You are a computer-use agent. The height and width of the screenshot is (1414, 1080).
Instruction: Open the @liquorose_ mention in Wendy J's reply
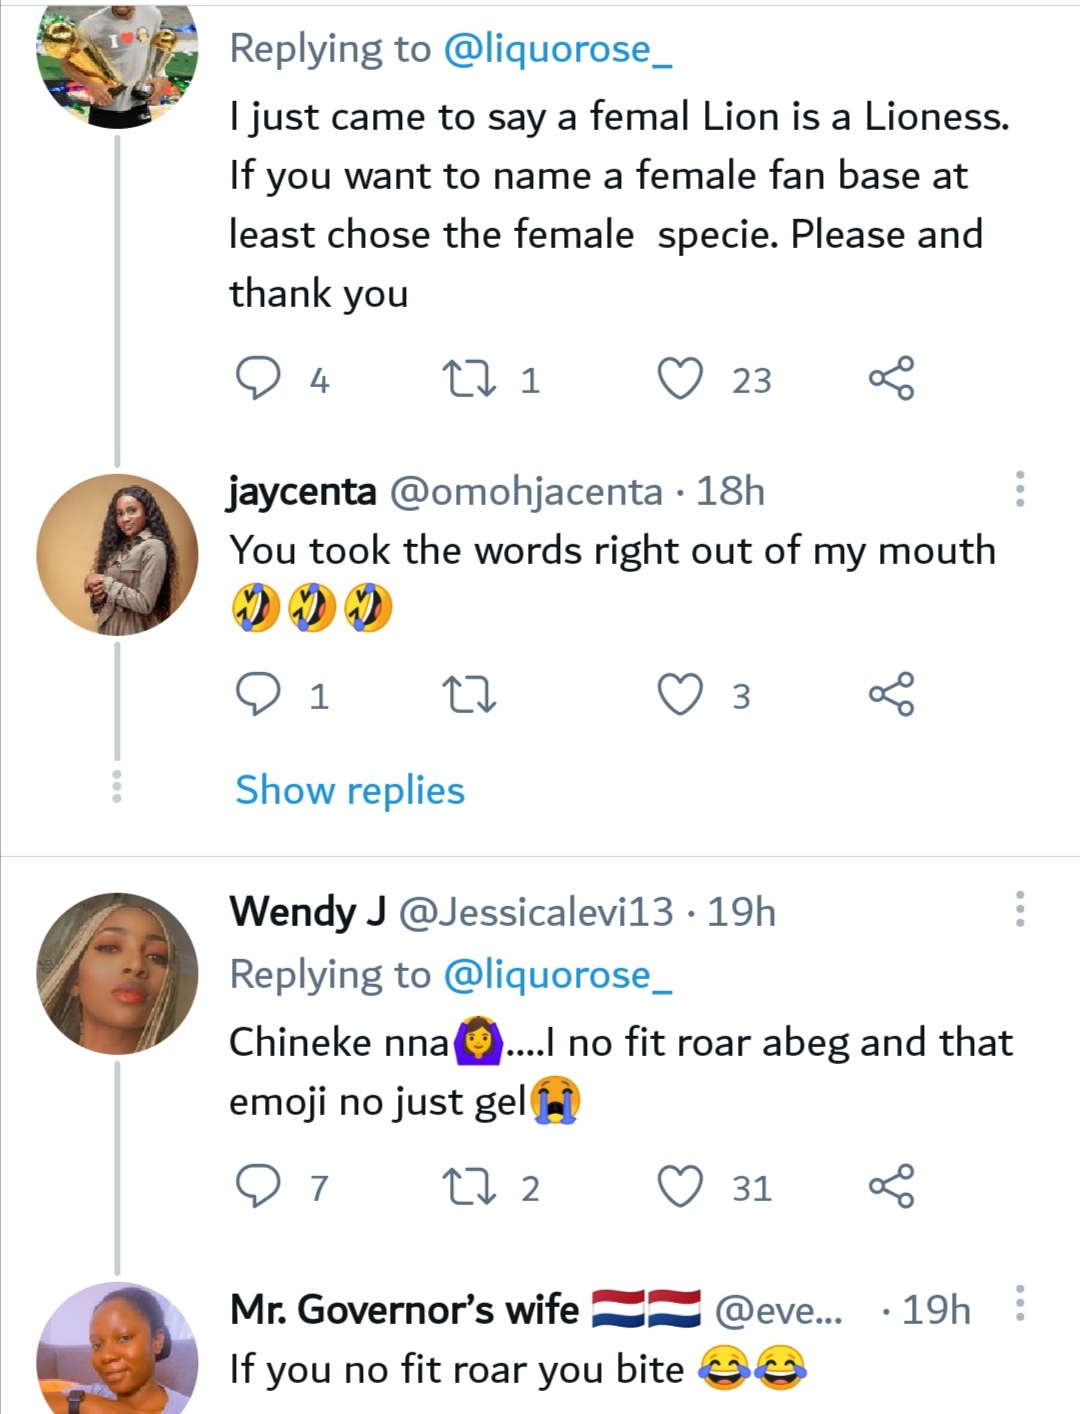tap(557, 975)
